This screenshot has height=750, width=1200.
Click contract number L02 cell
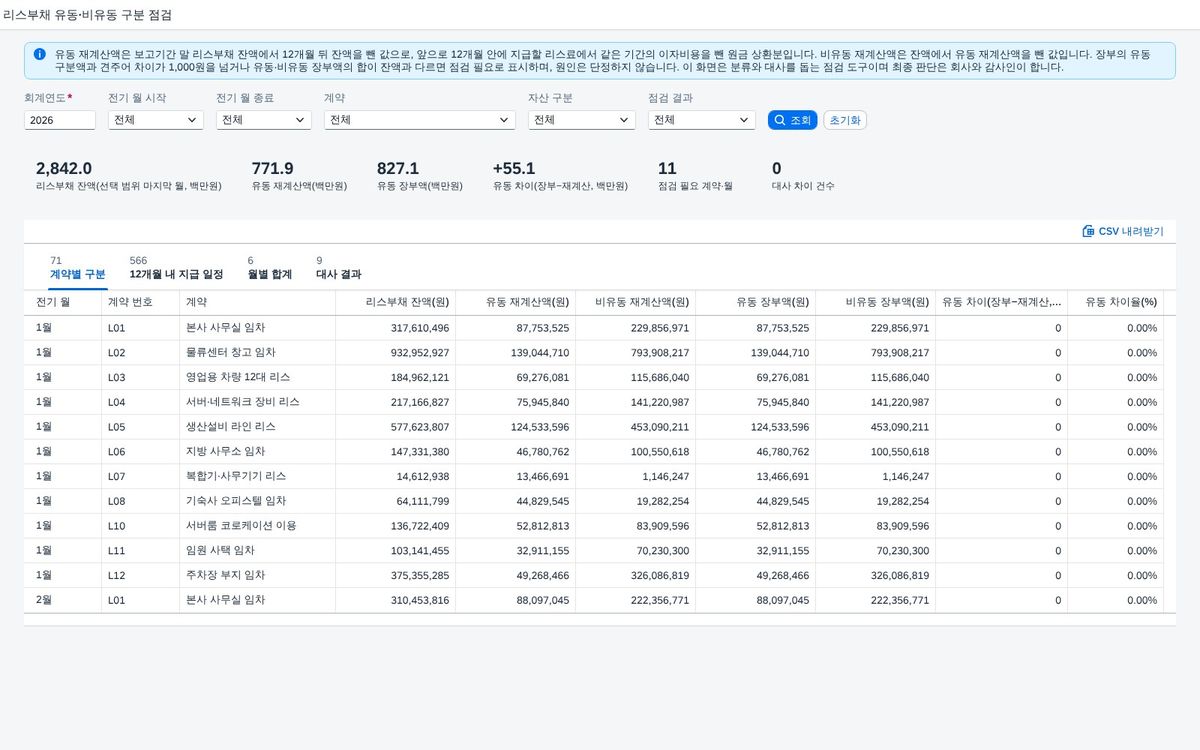140,353
